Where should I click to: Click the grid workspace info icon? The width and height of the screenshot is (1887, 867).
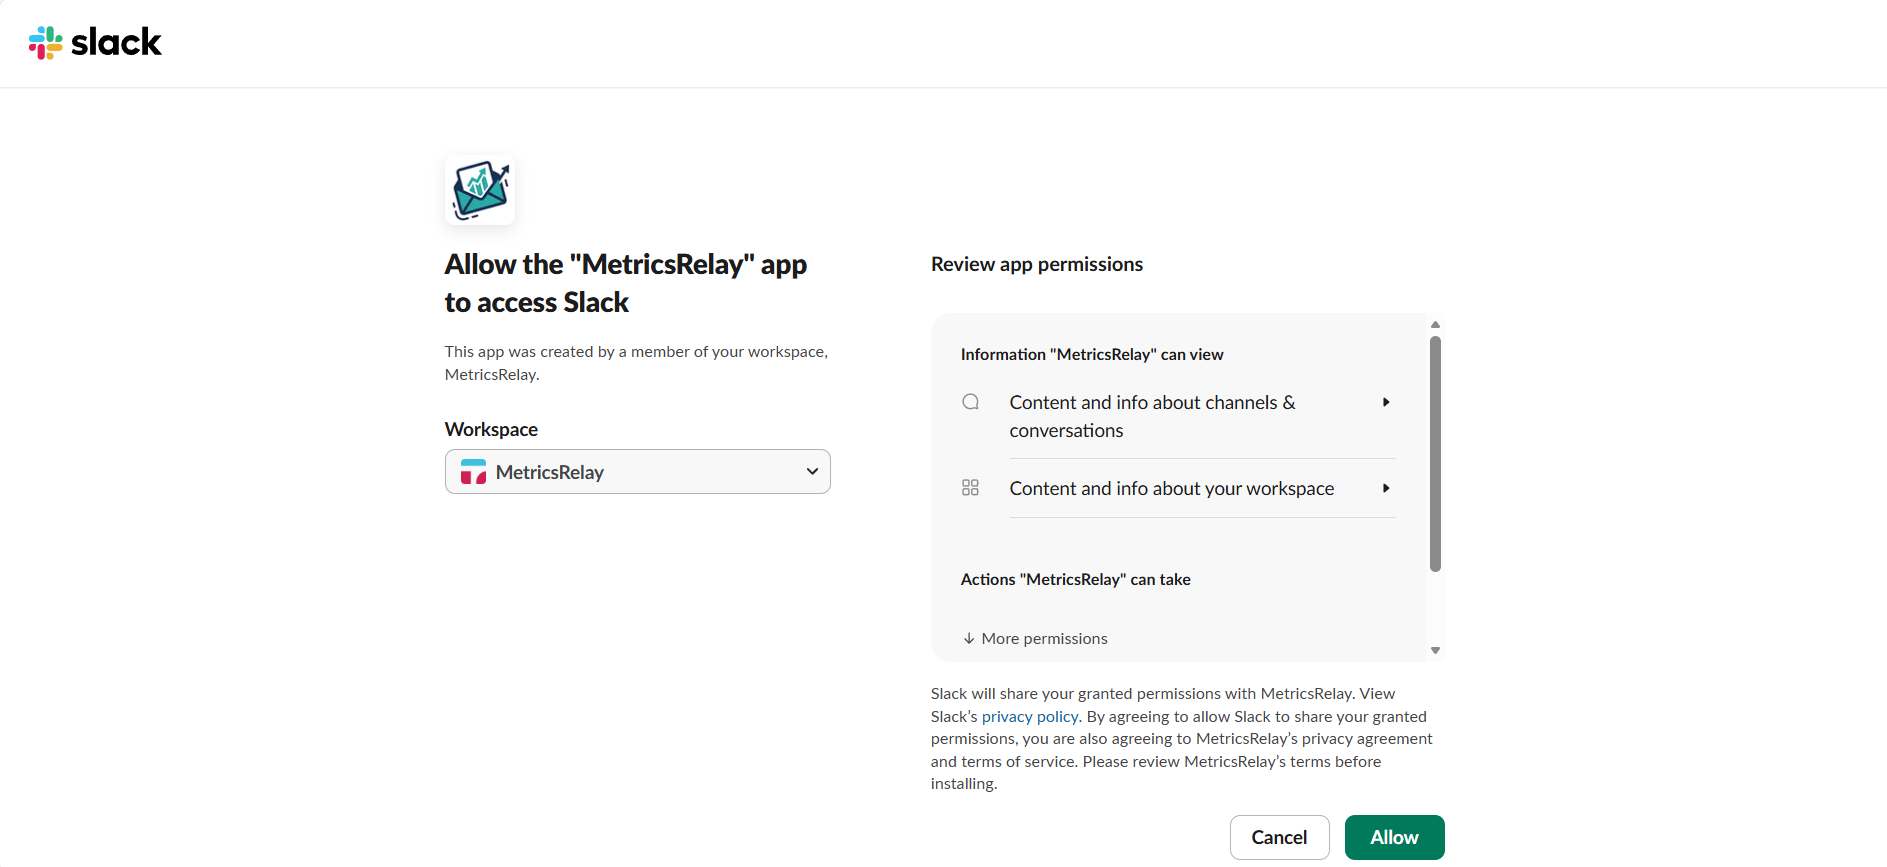(x=970, y=488)
